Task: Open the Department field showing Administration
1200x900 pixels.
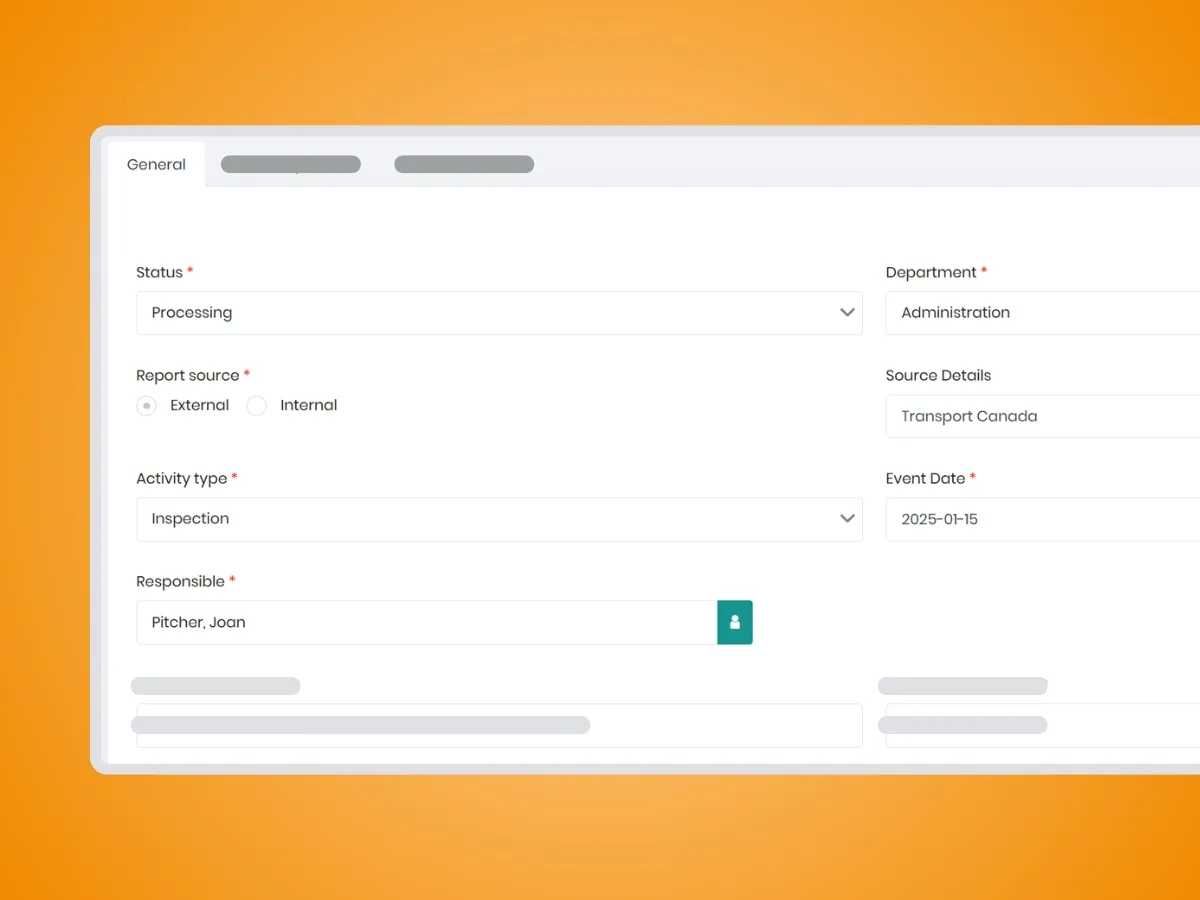Action: click(1042, 313)
